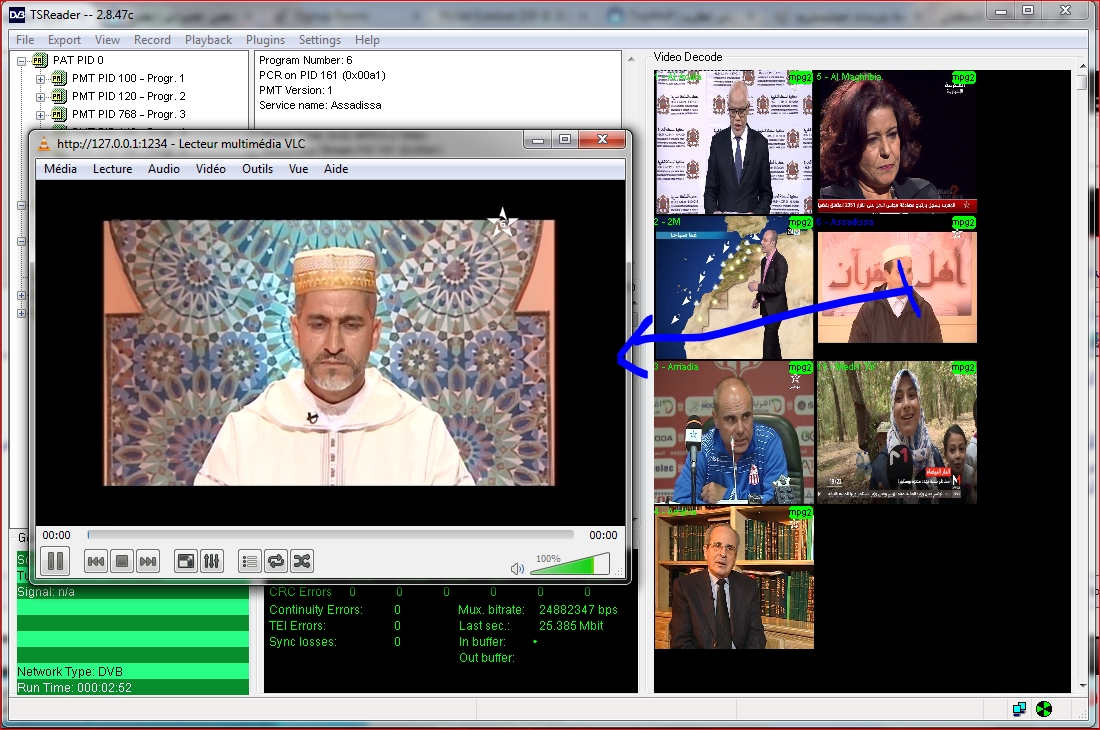Select the PMT PID 120 - Progr. 2 item
The height and width of the screenshot is (730, 1100).
coord(128,96)
